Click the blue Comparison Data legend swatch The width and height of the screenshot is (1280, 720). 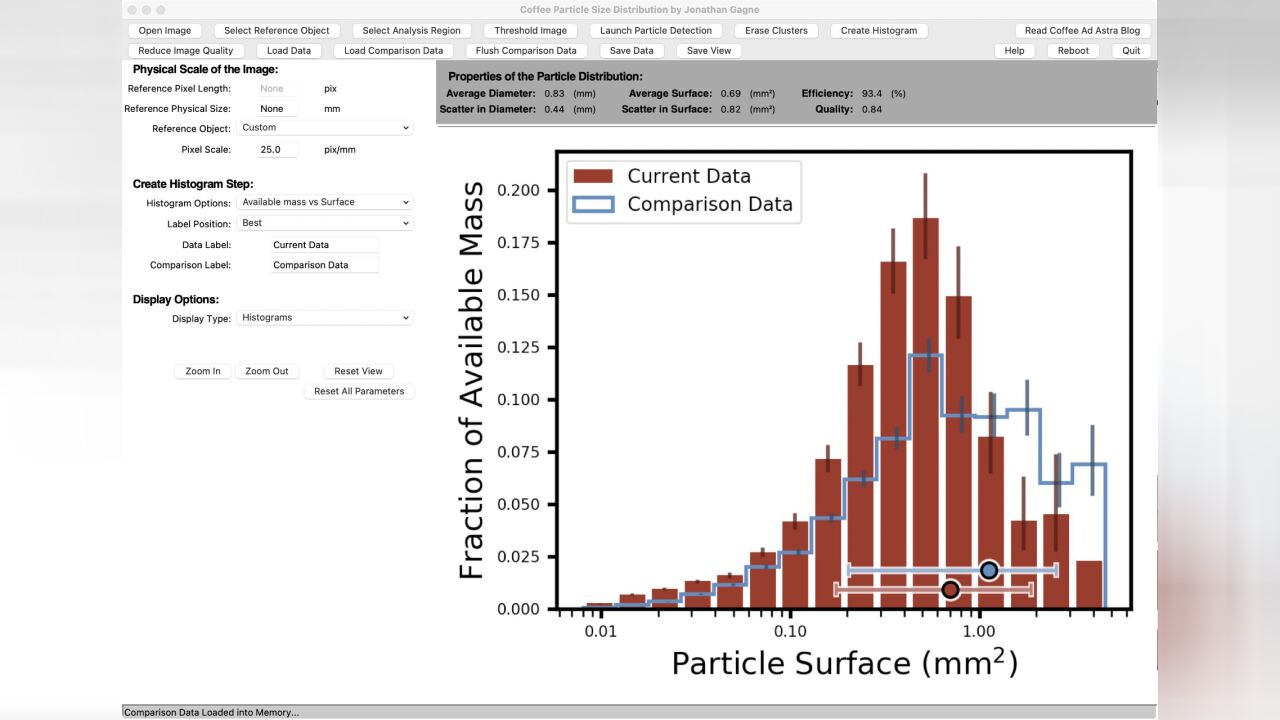click(x=592, y=204)
